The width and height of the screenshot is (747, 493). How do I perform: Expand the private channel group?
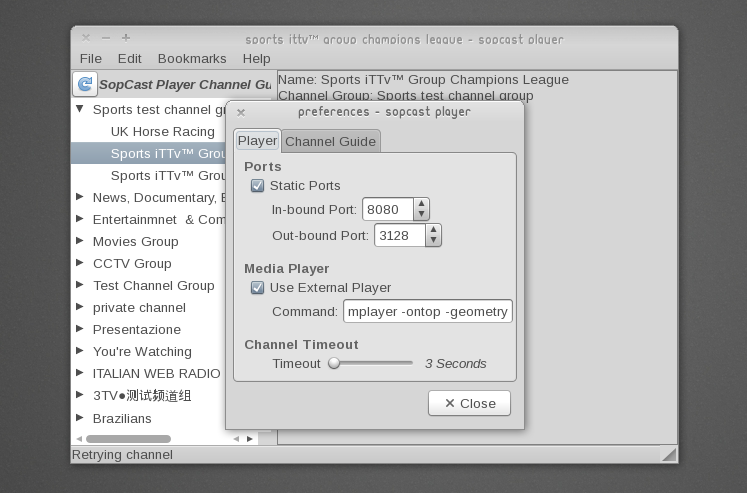(80, 307)
